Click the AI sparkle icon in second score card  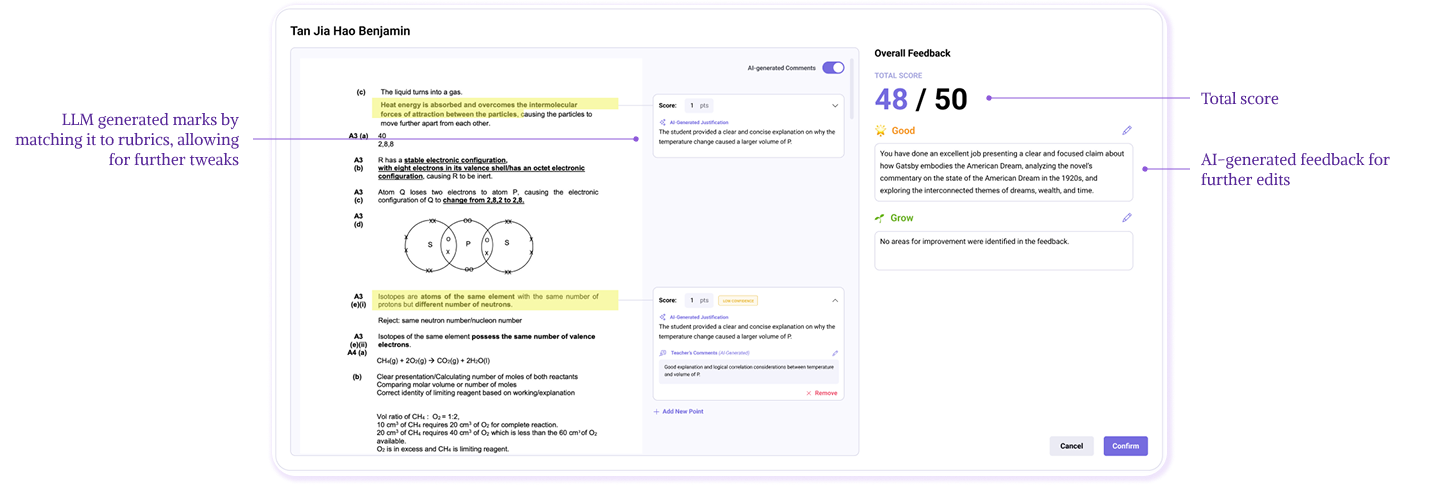click(663, 317)
